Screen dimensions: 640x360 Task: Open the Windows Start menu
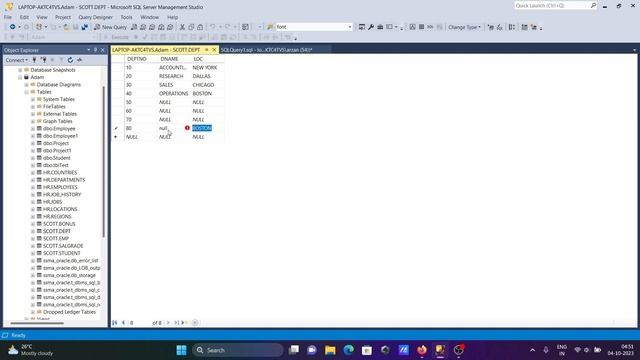181,350
